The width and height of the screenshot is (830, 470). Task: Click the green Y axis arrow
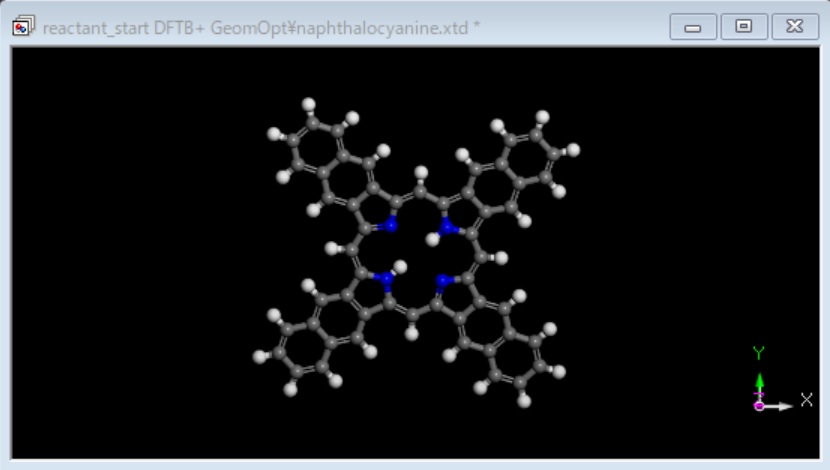759,383
